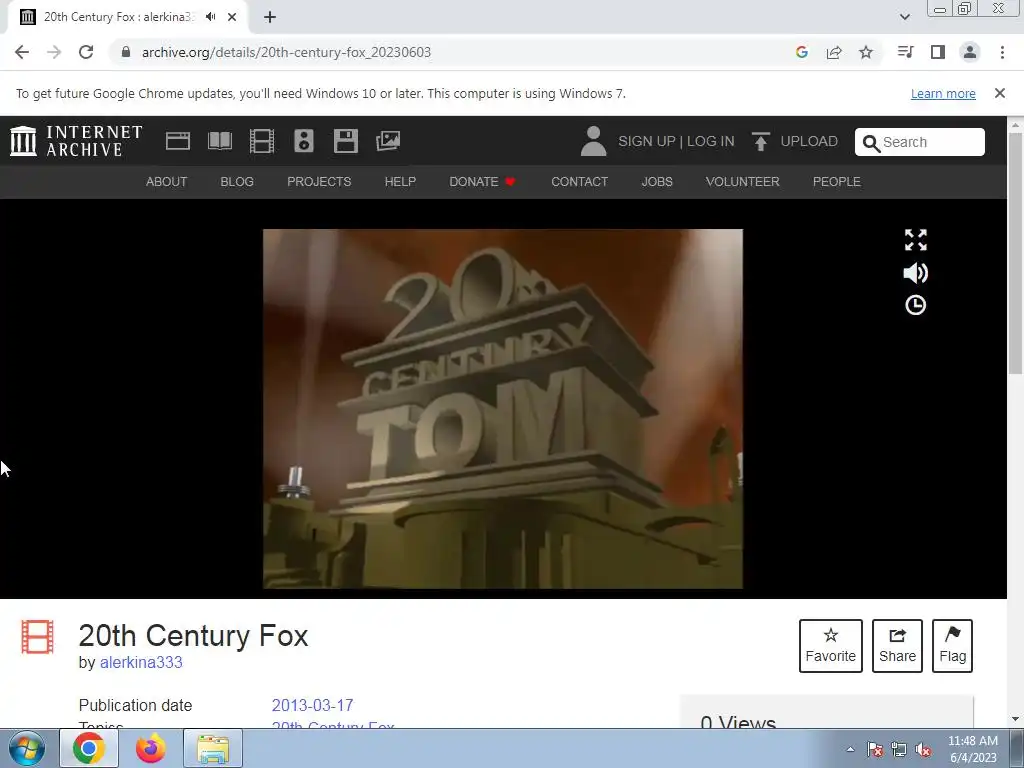Click the Share button below the video

coord(897,646)
